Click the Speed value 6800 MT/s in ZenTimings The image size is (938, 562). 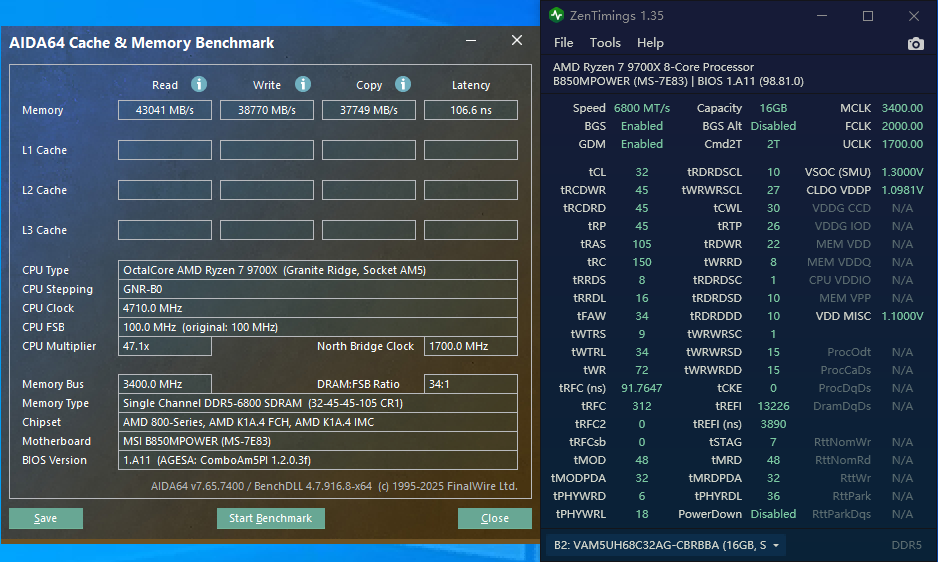pyautogui.click(x=641, y=108)
